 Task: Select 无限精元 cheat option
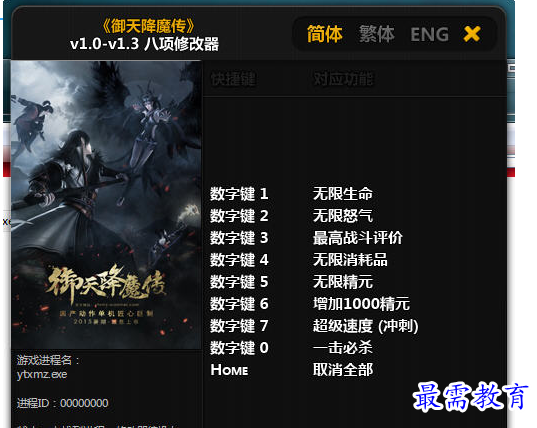(x=343, y=282)
